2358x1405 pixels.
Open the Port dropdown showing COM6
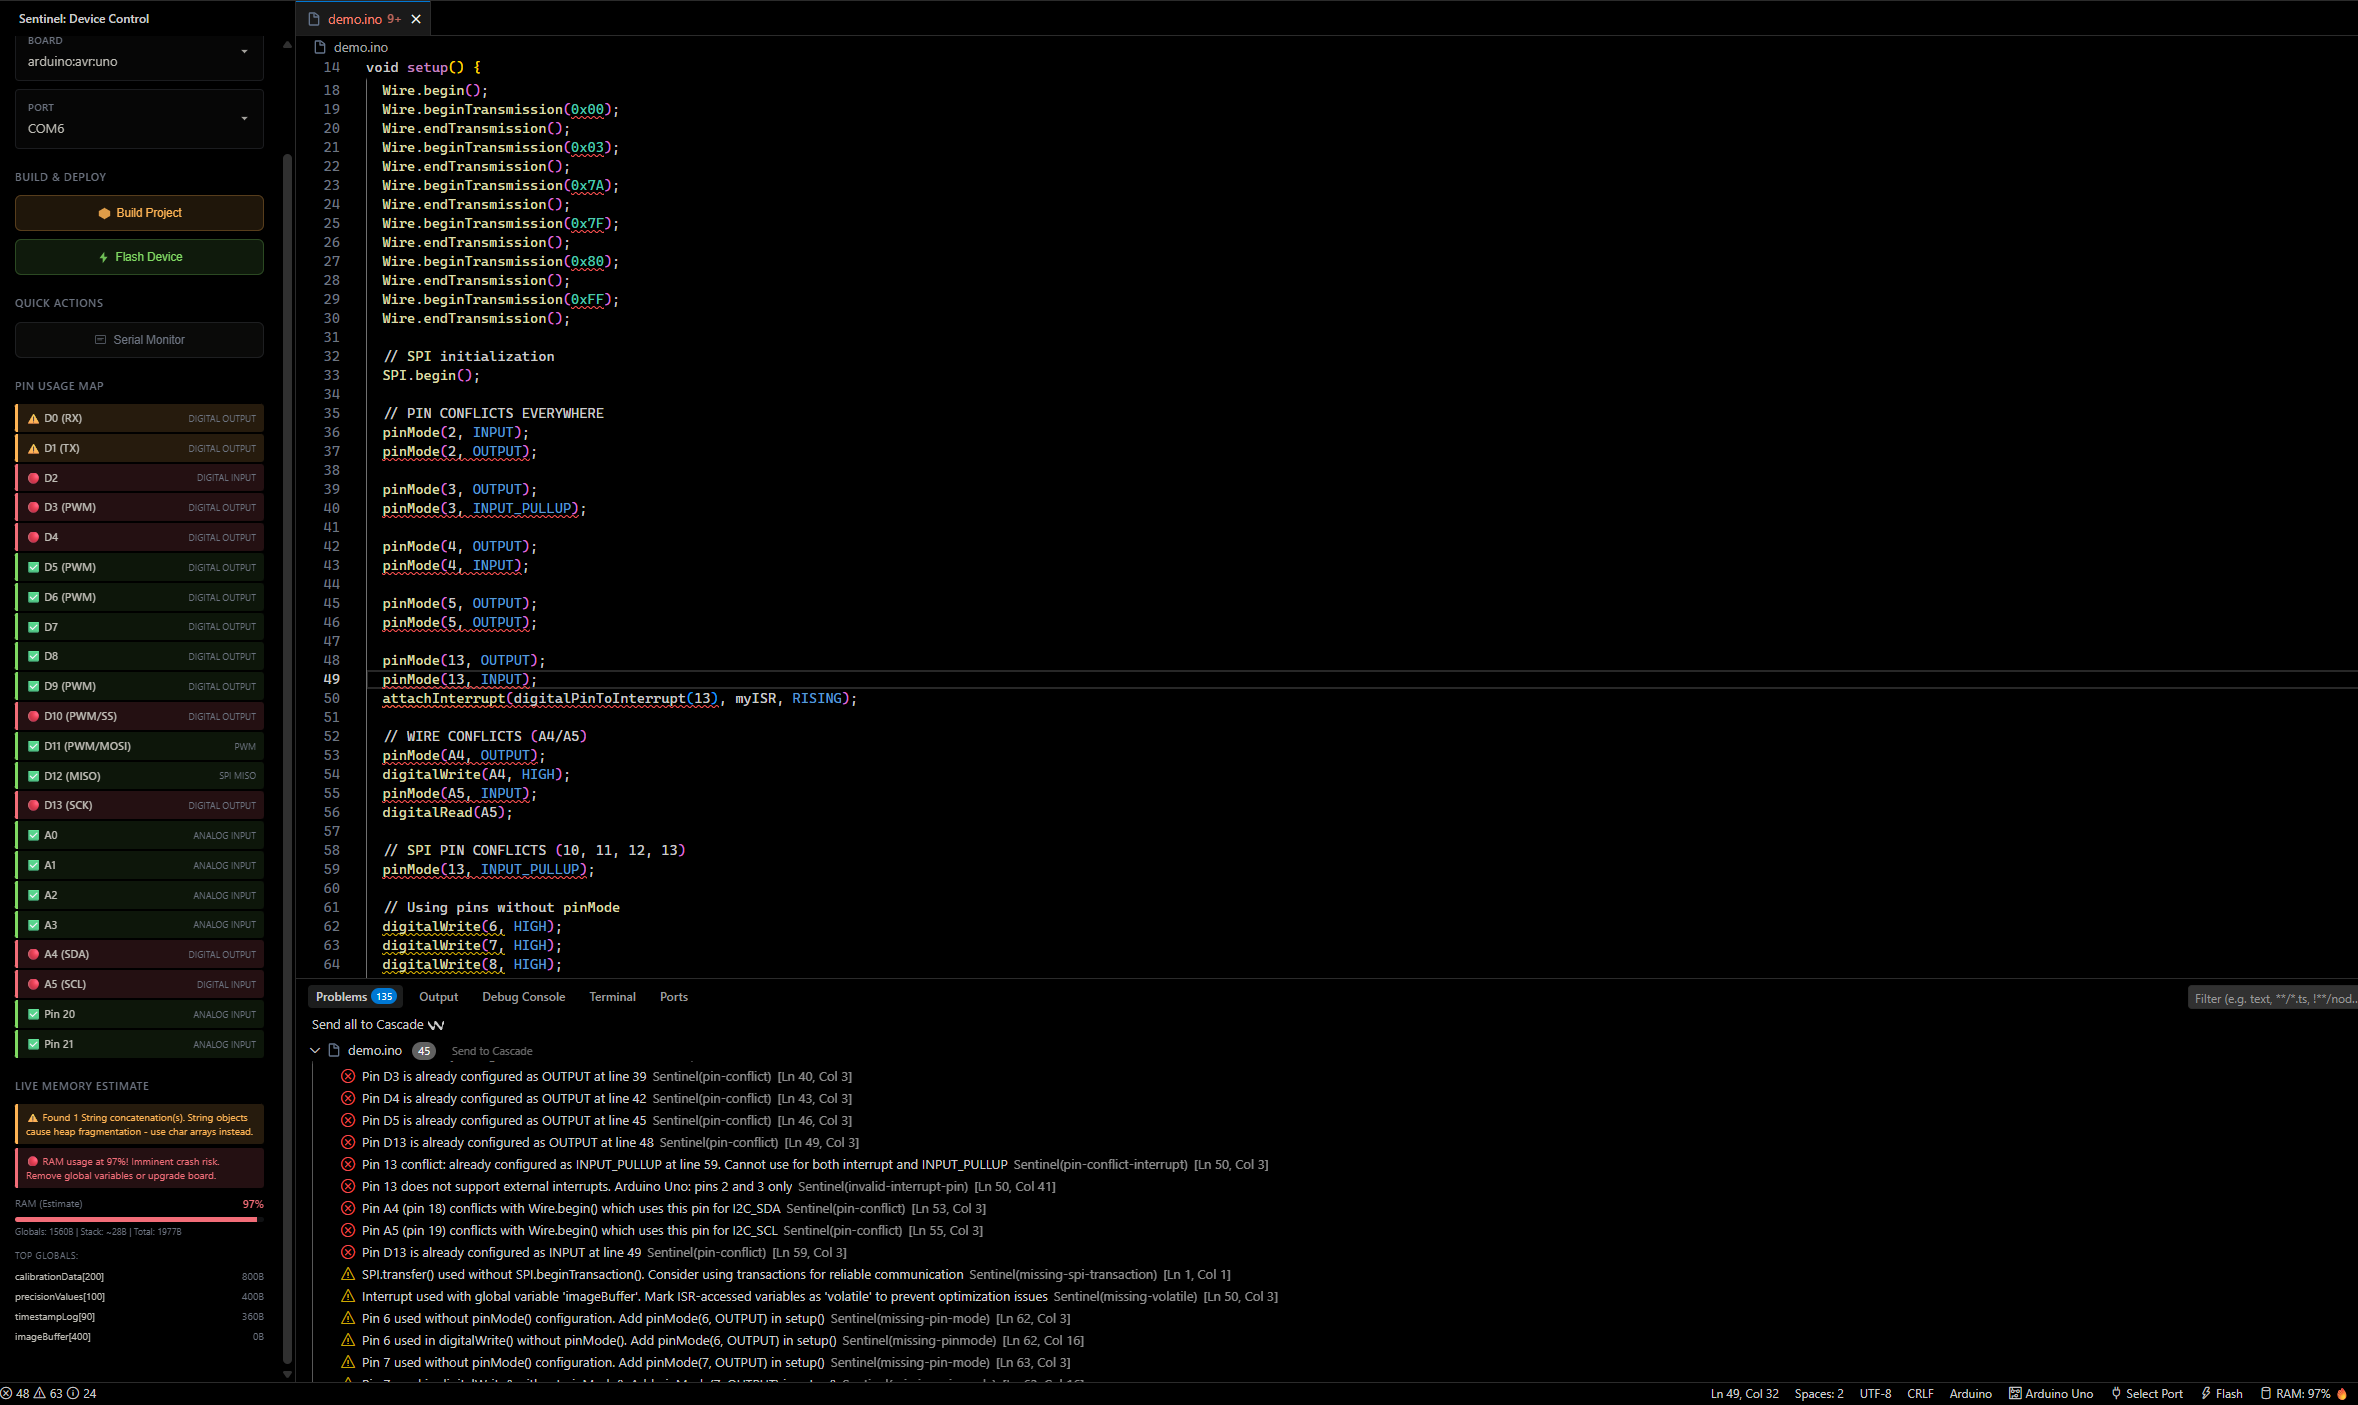click(x=139, y=123)
